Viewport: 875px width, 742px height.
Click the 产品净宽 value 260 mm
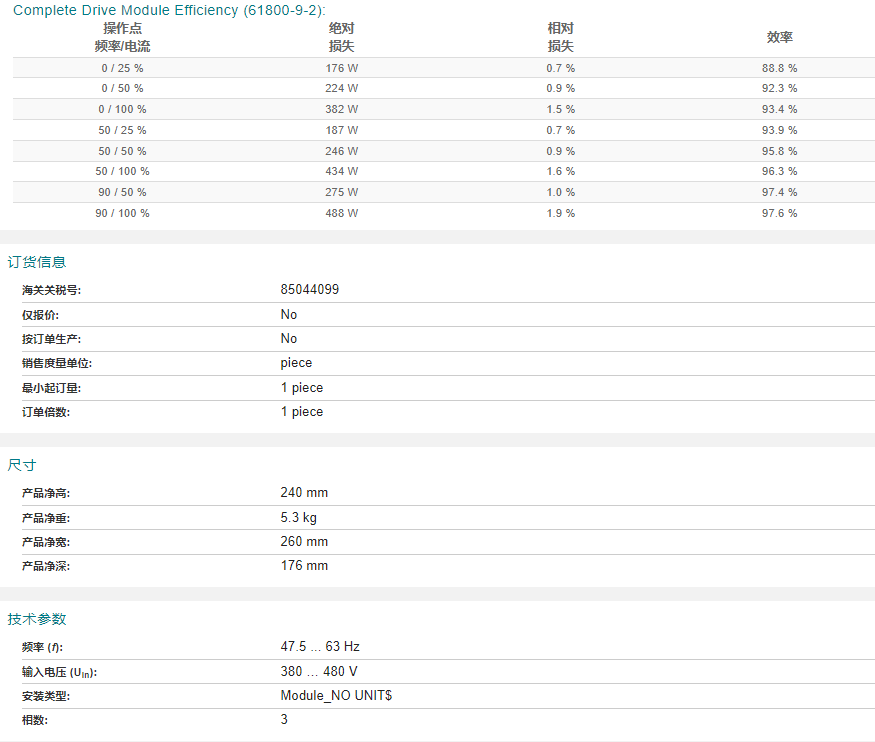pyautogui.click(x=304, y=542)
